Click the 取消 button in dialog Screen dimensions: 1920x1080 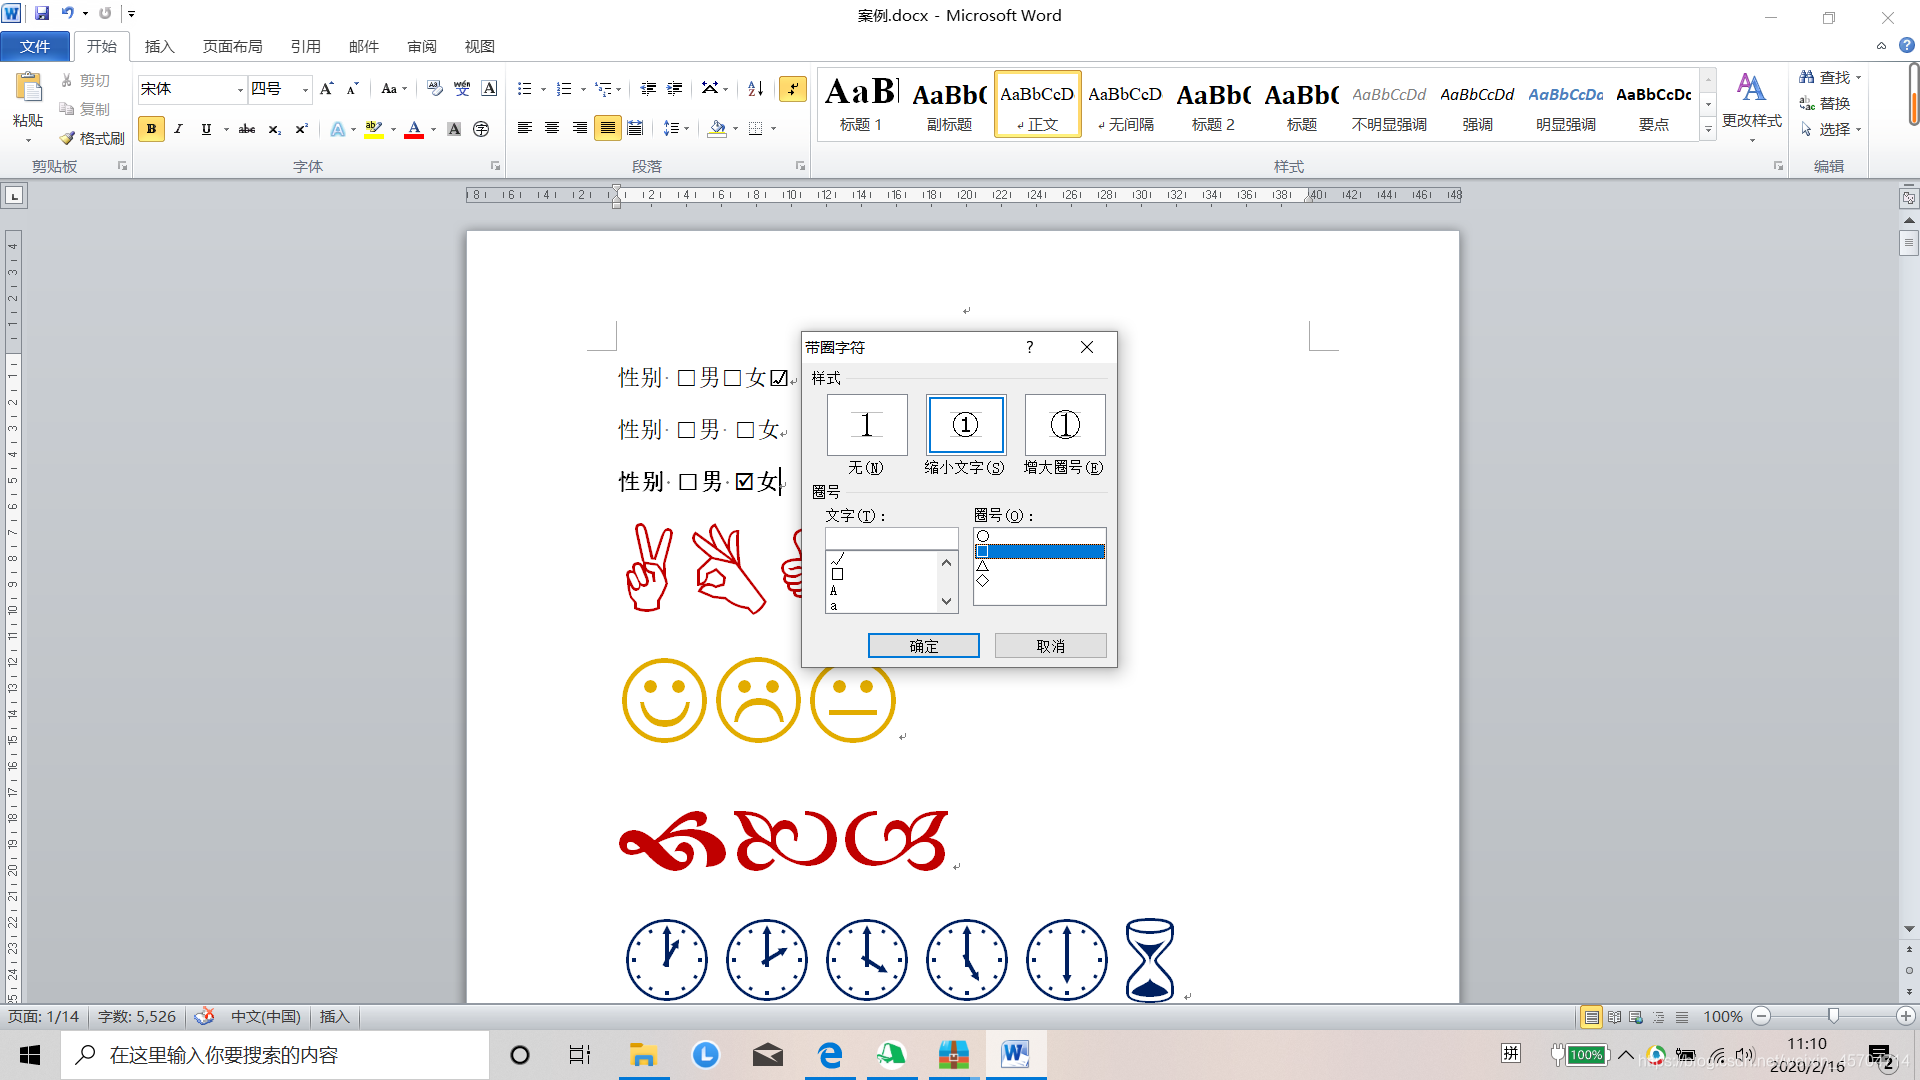[x=1050, y=646]
